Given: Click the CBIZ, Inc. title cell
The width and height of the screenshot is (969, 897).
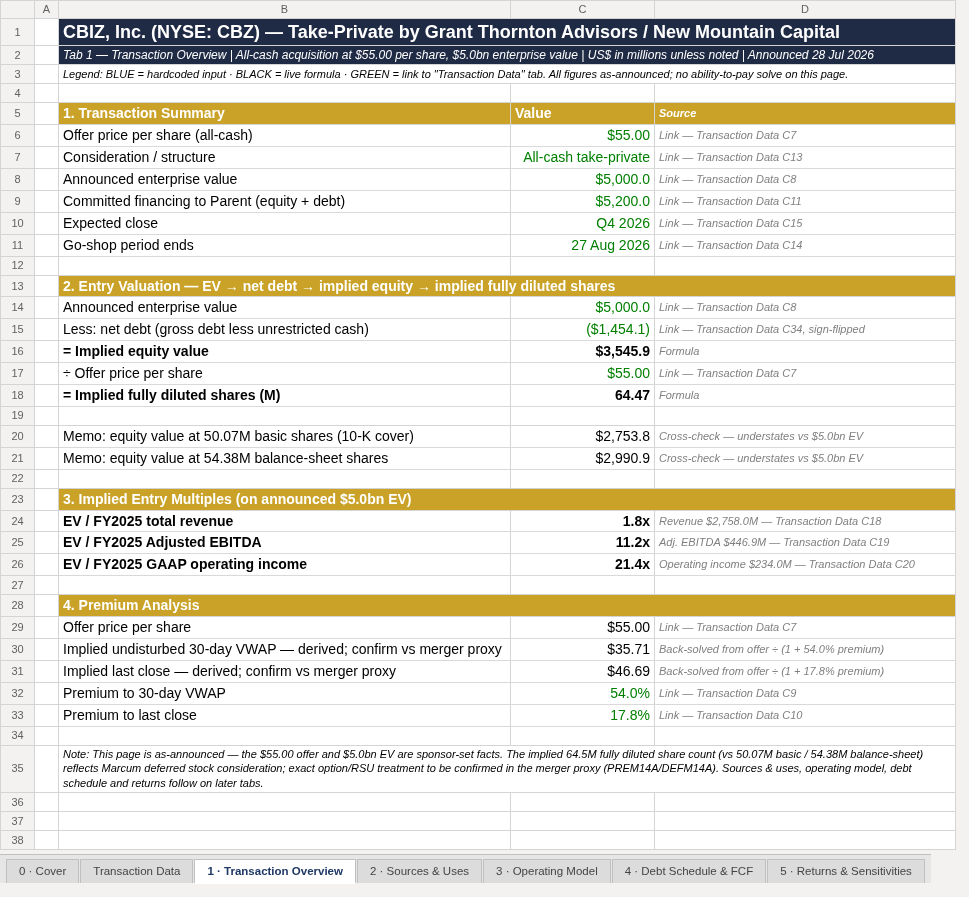Looking at the screenshot, I should pyautogui.click(x=507, y=32).
